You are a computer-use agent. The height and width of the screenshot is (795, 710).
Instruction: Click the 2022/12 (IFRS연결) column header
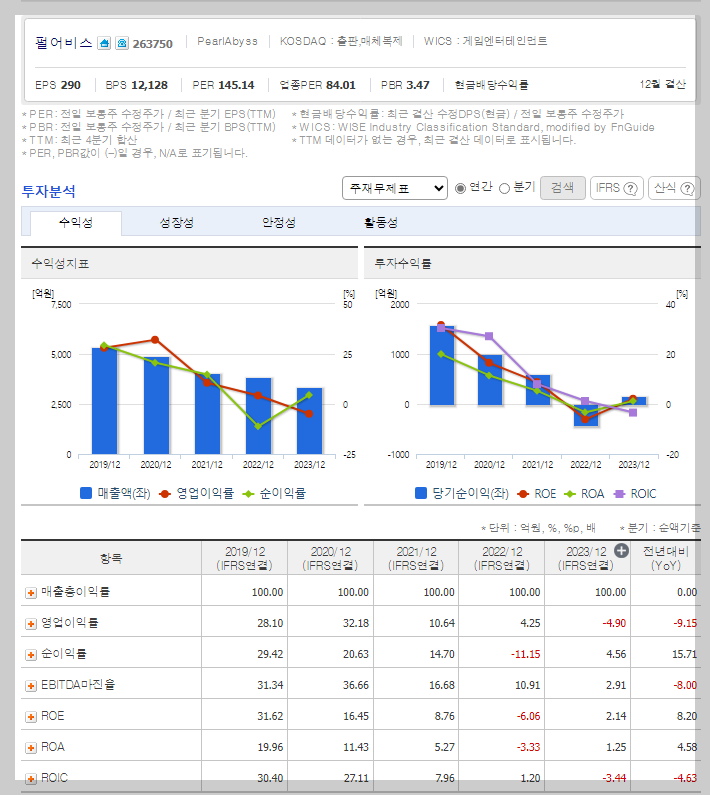pos(502,558)
